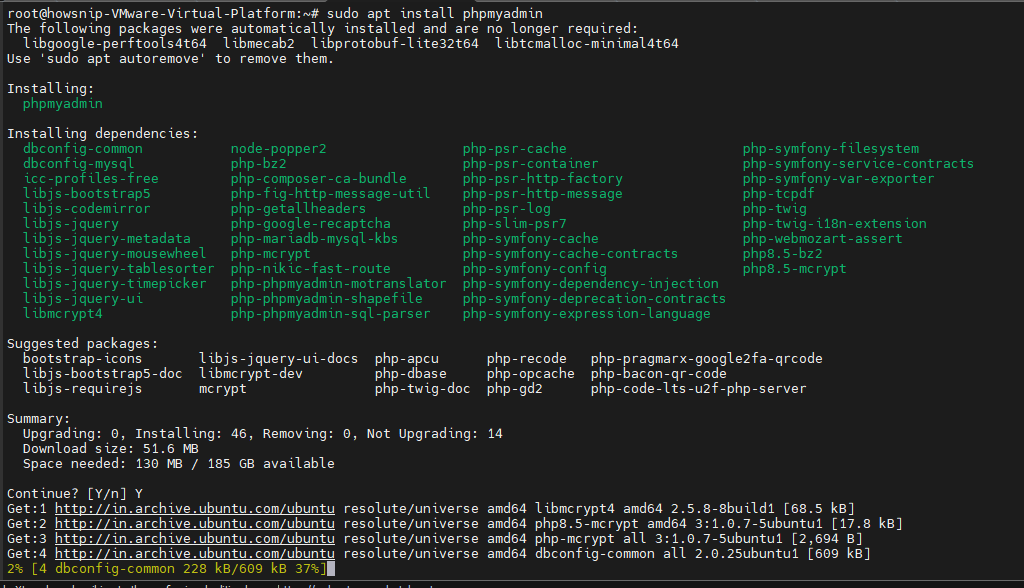The image size is (1024, 588).
Task: Click php-symfony-var-exporter package name
Action: 839,179
